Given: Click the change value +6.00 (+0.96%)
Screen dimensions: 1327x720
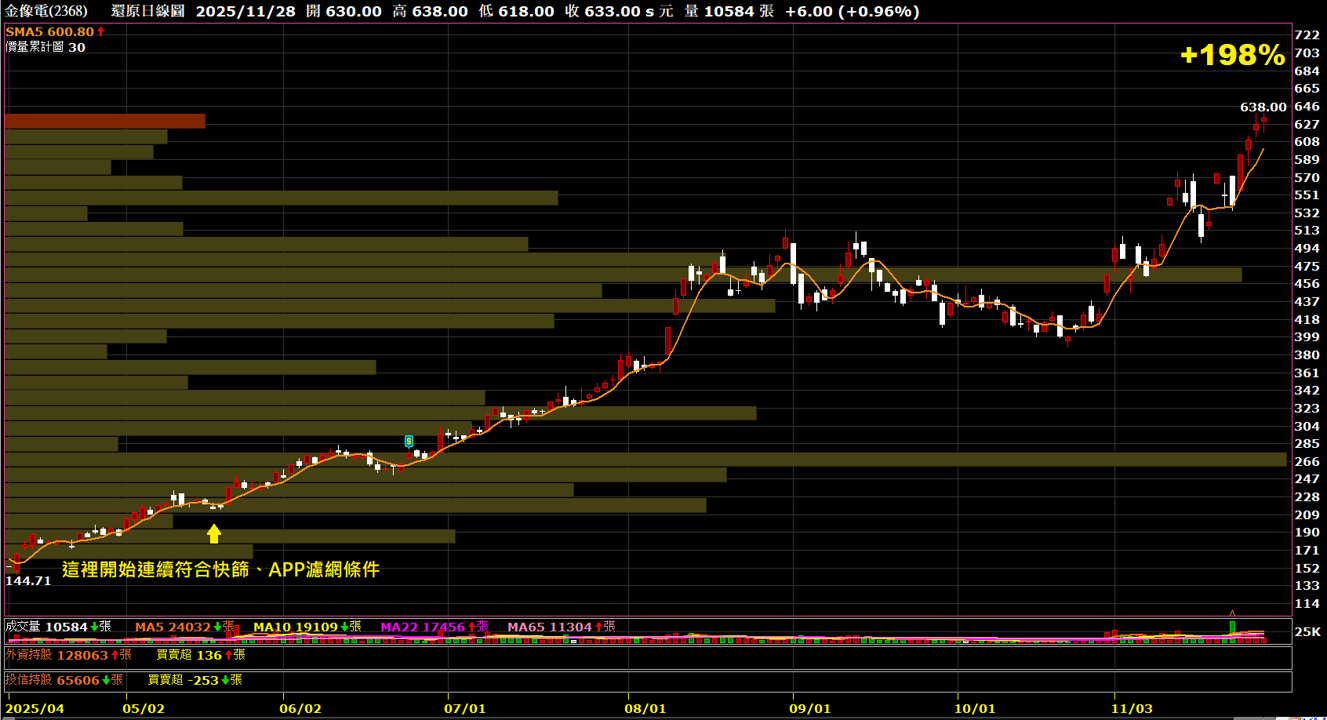Looking at the screenshot, I should pyautogui.click(x=852, y=11).
